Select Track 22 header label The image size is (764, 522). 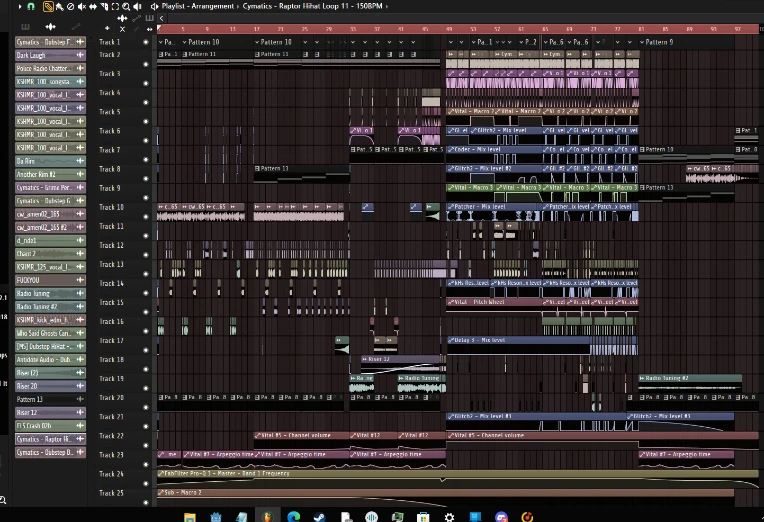point(111,436)
